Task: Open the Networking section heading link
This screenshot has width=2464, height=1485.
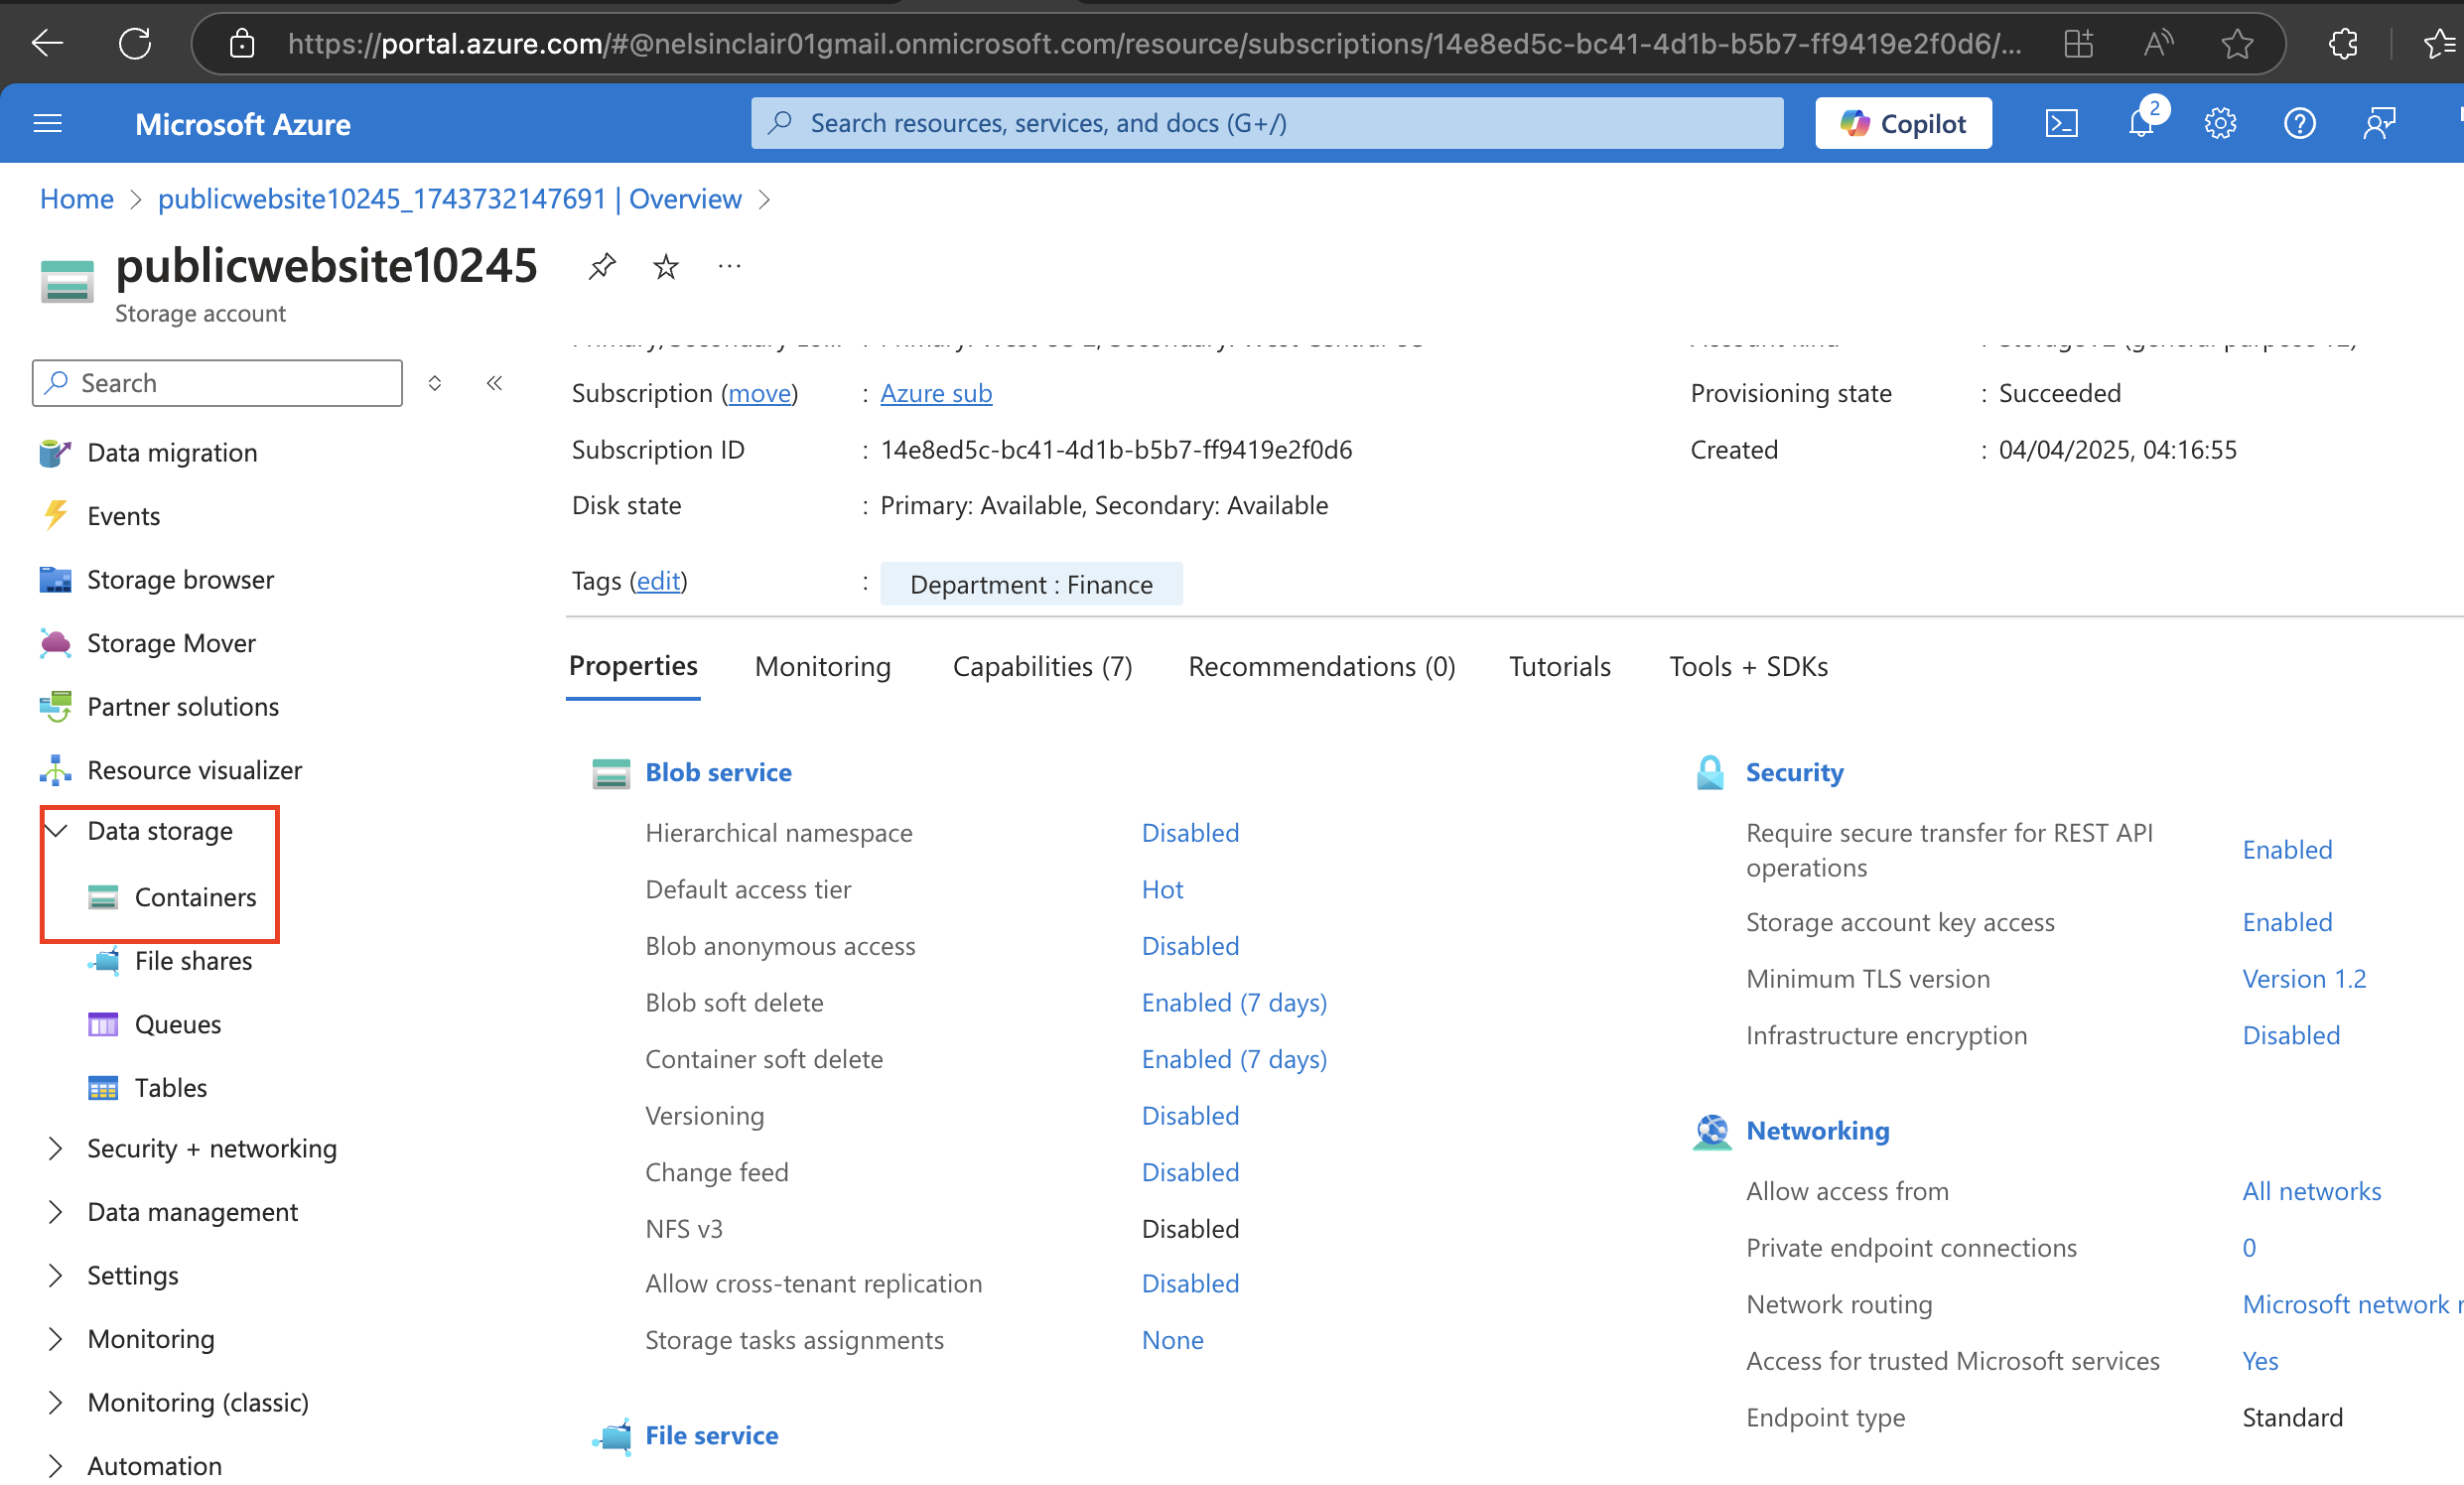Action: [1817, 1130]
